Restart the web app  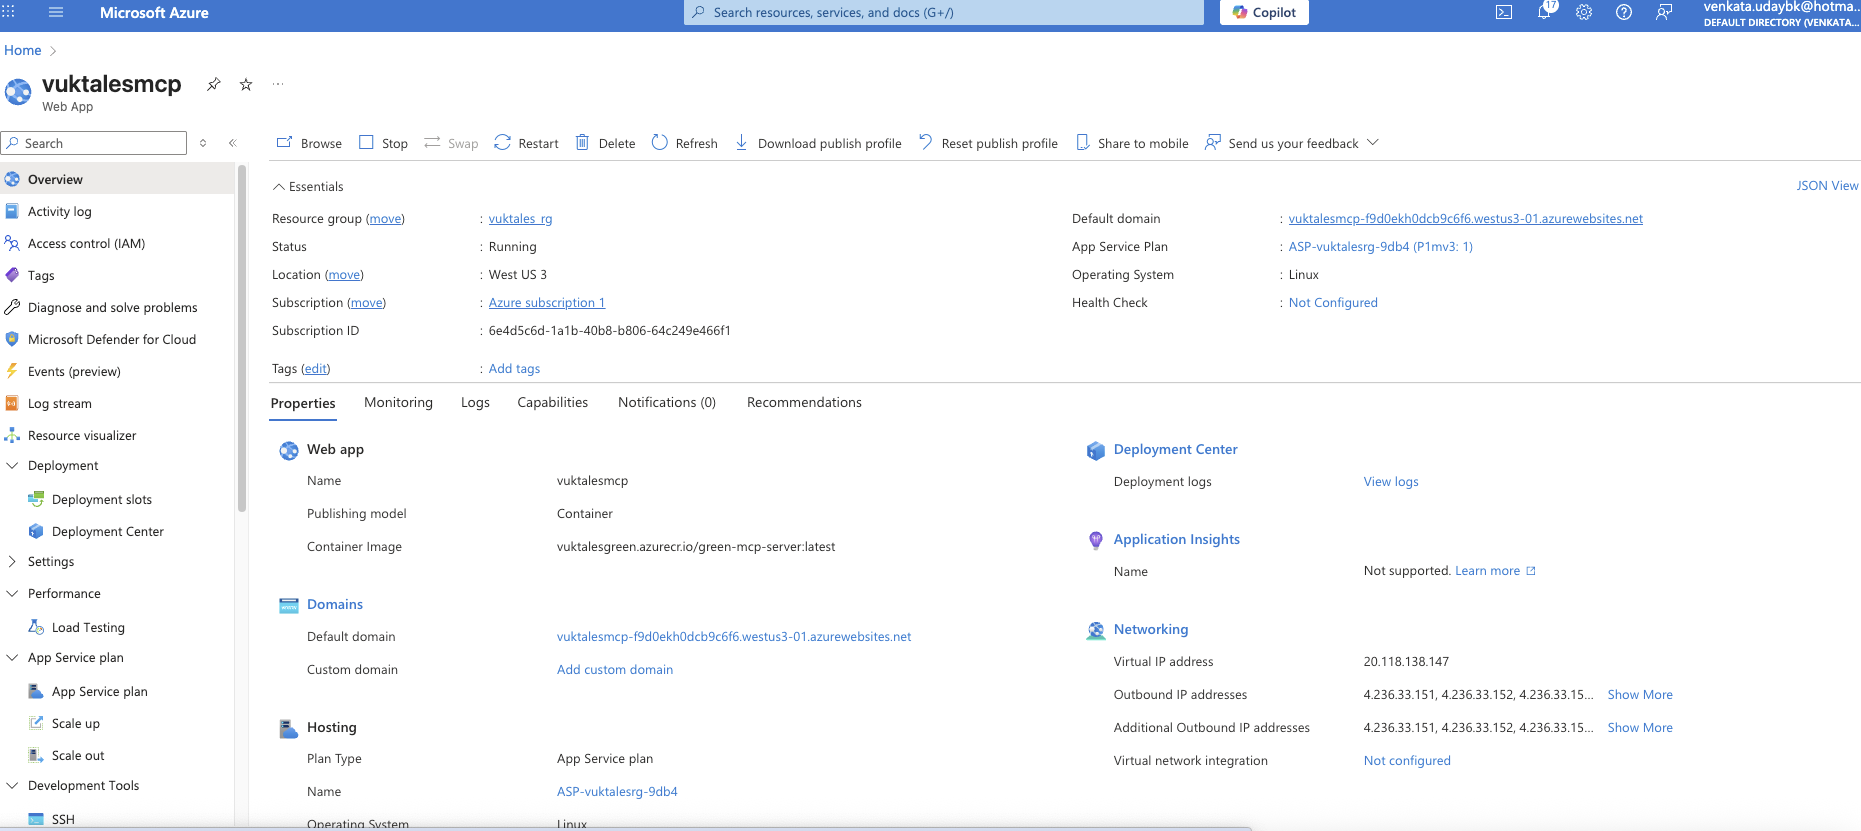[x=526, y=143]
